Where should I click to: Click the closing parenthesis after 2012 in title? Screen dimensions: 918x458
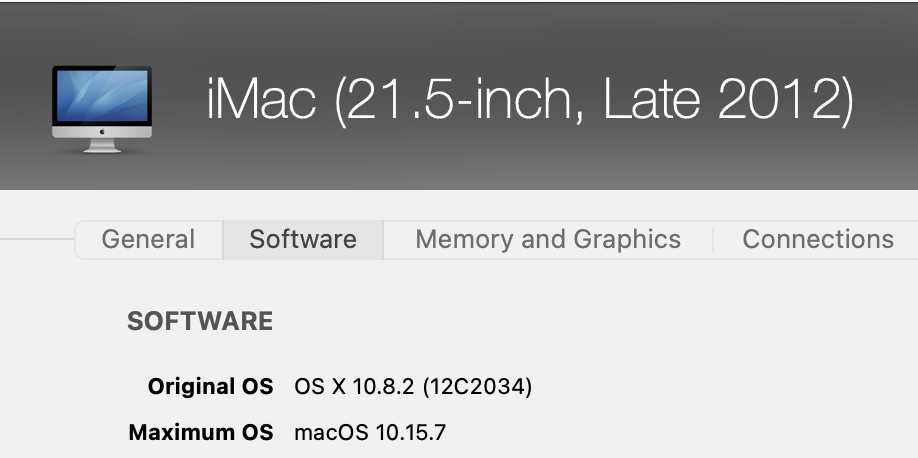tap(845, 103)
